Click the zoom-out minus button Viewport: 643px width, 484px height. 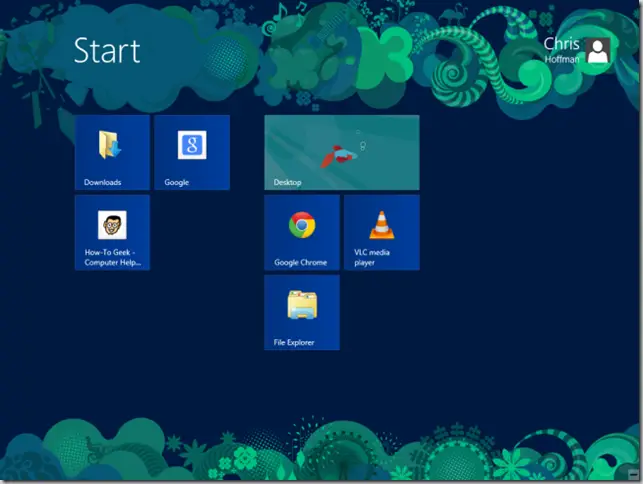click(x=633, y=474)
